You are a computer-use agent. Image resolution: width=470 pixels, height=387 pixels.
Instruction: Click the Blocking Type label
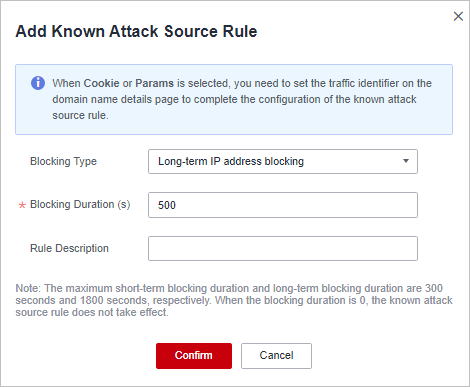tap(63, 161)
